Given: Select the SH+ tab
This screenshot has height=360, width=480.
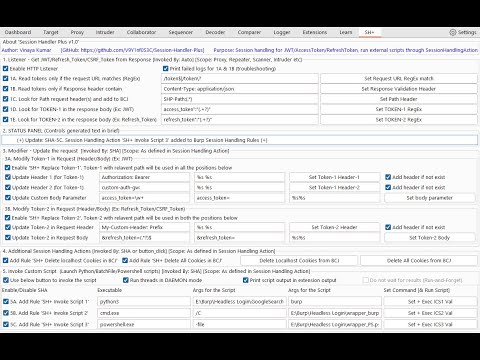Looking at the screenshot, I should point(369,32).
